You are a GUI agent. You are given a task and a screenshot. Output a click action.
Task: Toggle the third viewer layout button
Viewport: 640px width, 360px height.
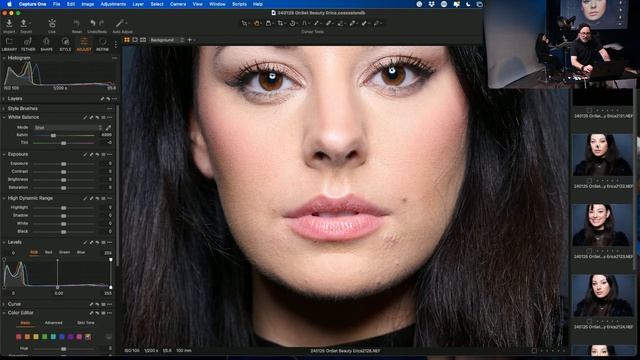pyautogui.click(x=143, y=40)
